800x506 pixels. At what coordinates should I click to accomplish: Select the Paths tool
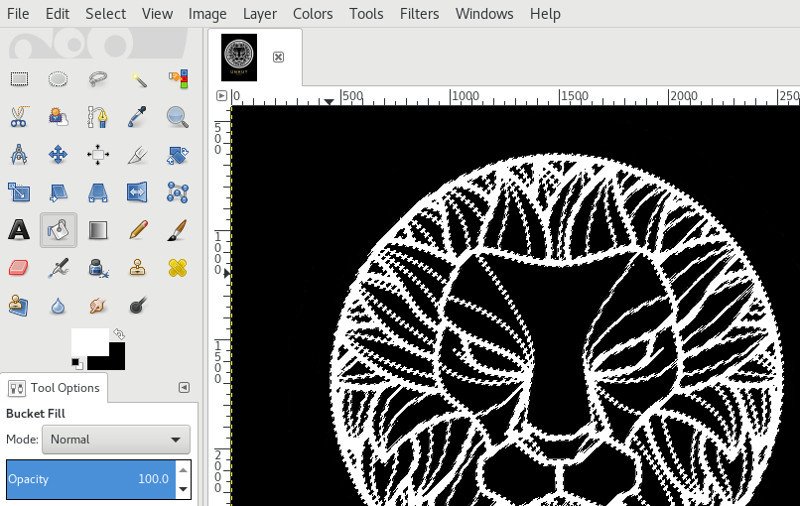pyautogui.click(x=98, y=117)
